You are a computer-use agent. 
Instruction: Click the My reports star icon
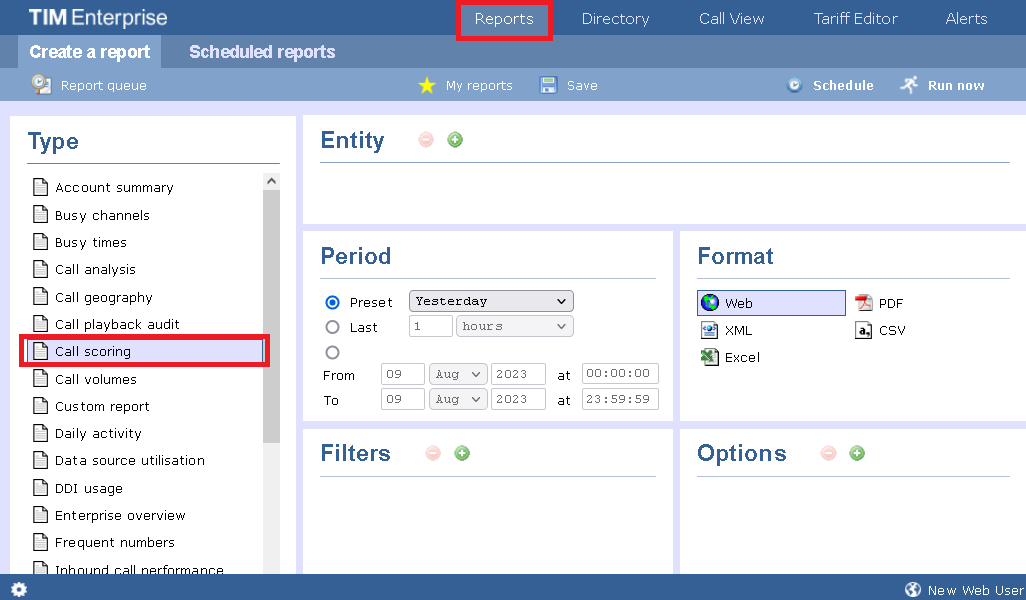(x=427, y=86)
